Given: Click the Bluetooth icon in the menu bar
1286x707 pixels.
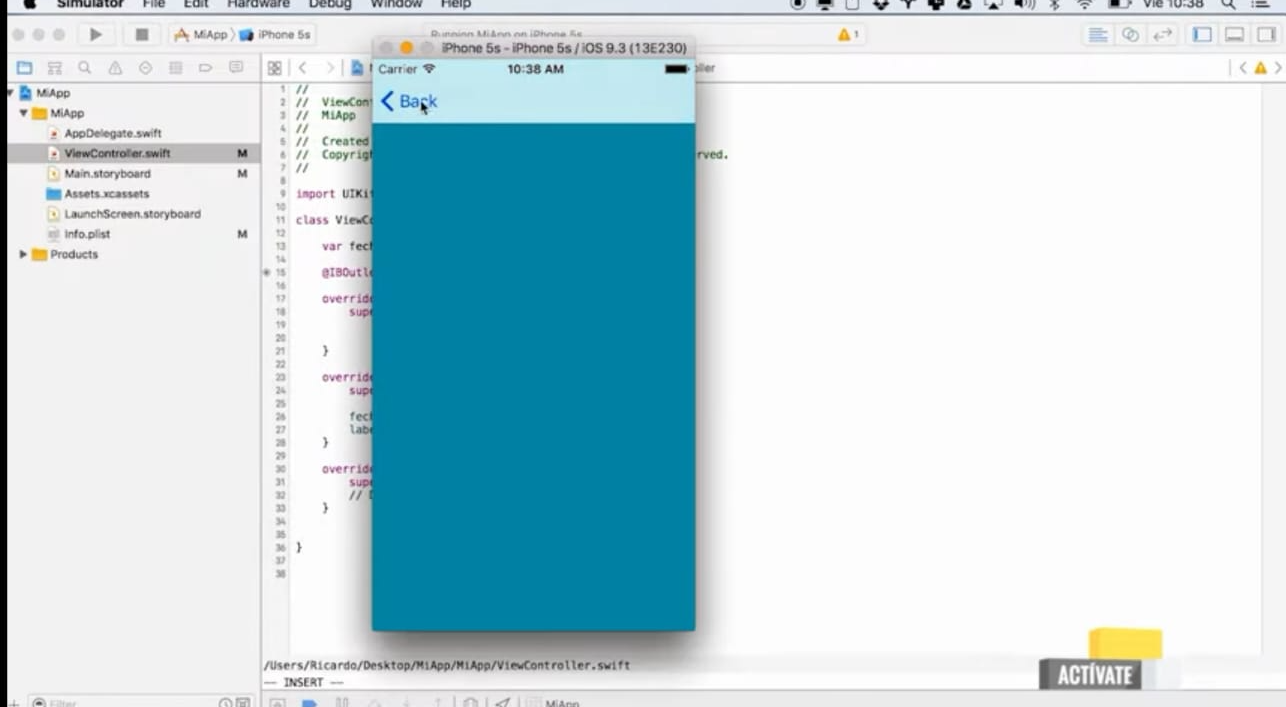Looking at the screenshot, I should coord(1055,5).
